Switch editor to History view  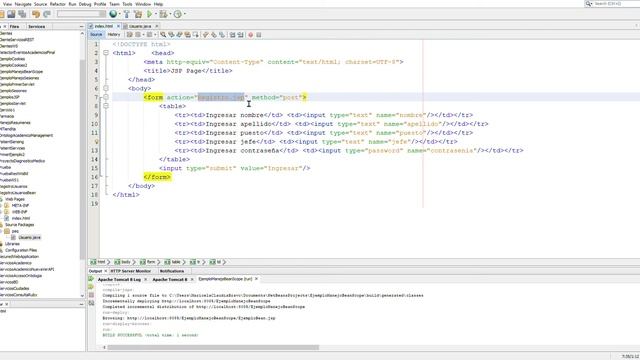114,35
